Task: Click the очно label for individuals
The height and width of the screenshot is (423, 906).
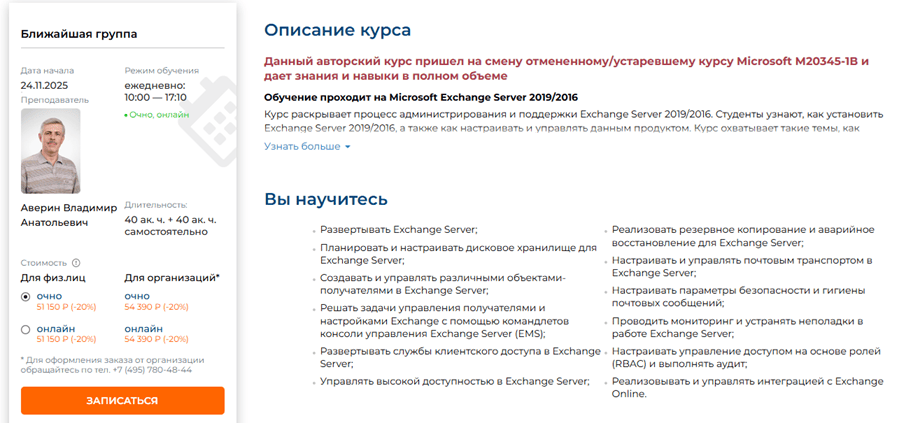Action: (49, 296)
